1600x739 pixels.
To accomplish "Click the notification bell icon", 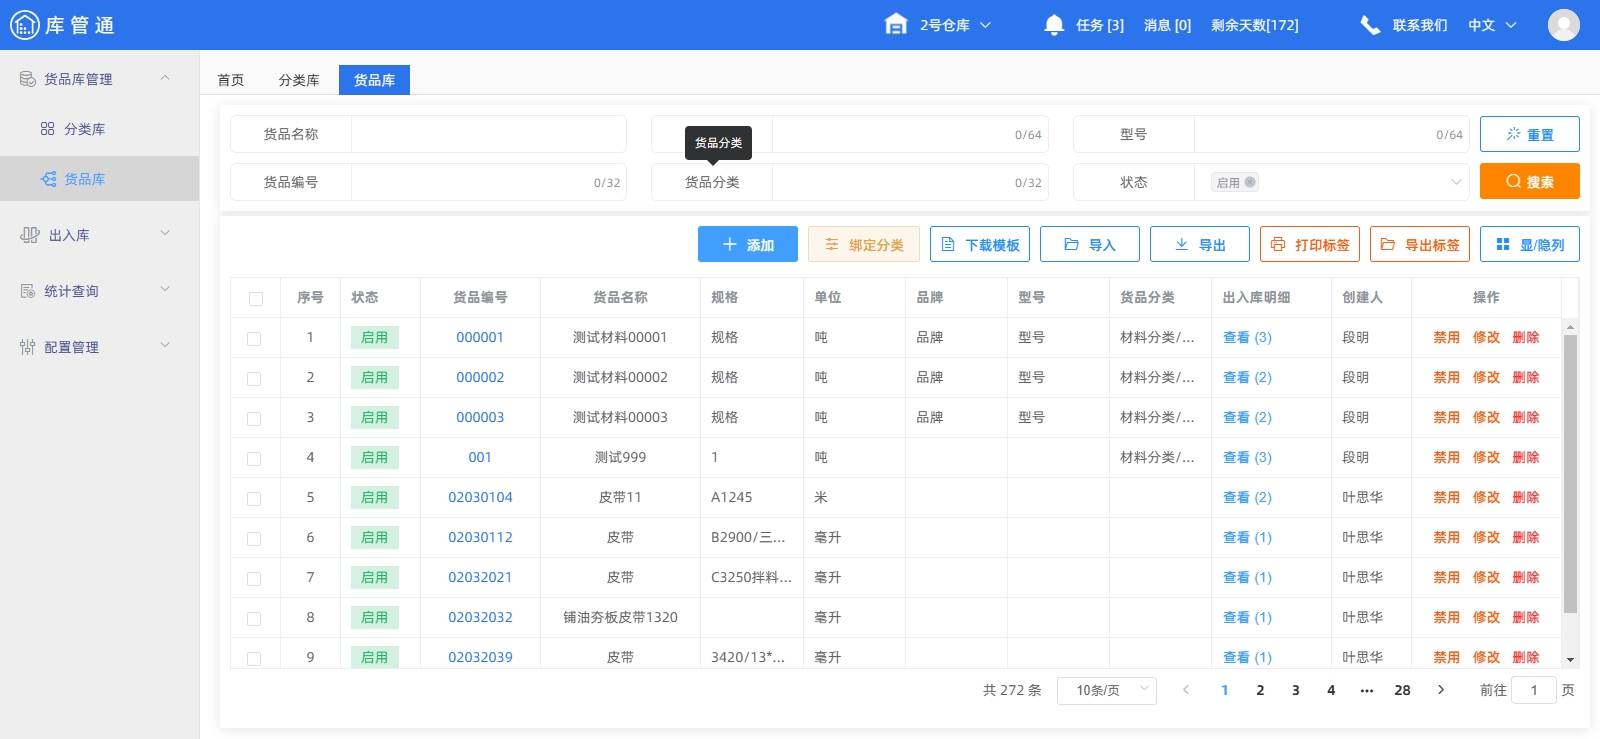I will tap(1053, 25).
